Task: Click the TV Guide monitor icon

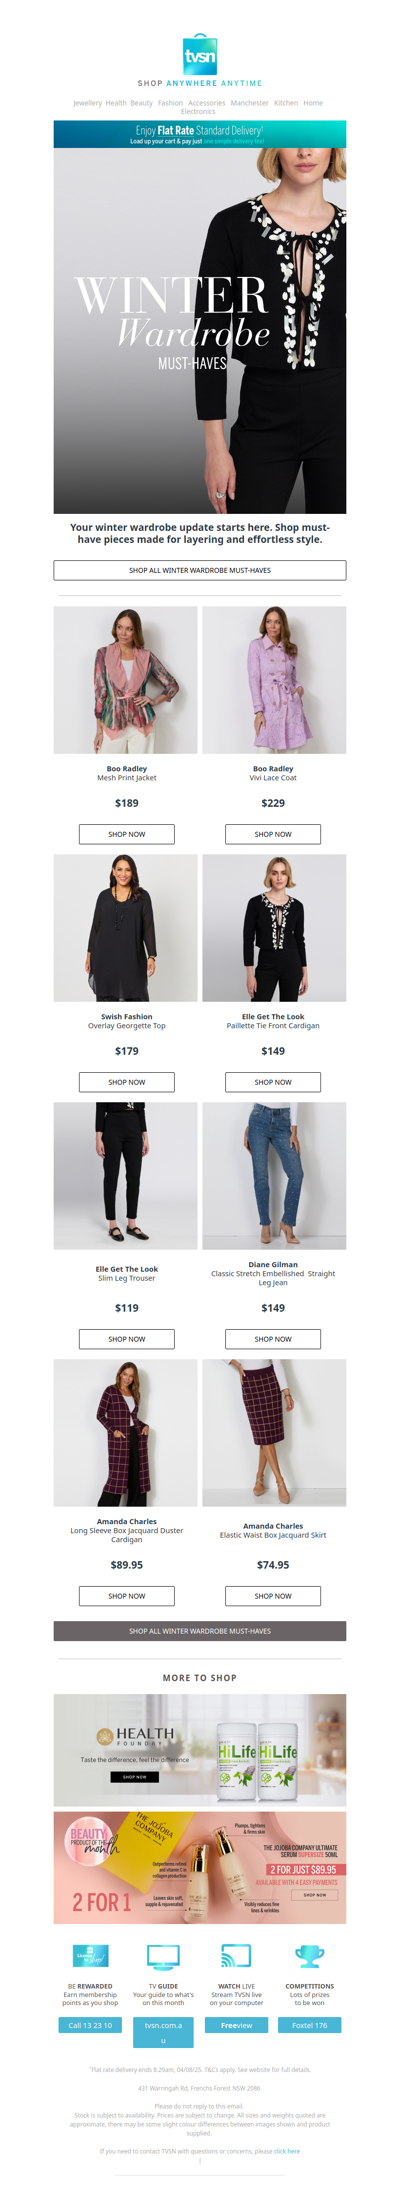Action: coord(163,1957)
